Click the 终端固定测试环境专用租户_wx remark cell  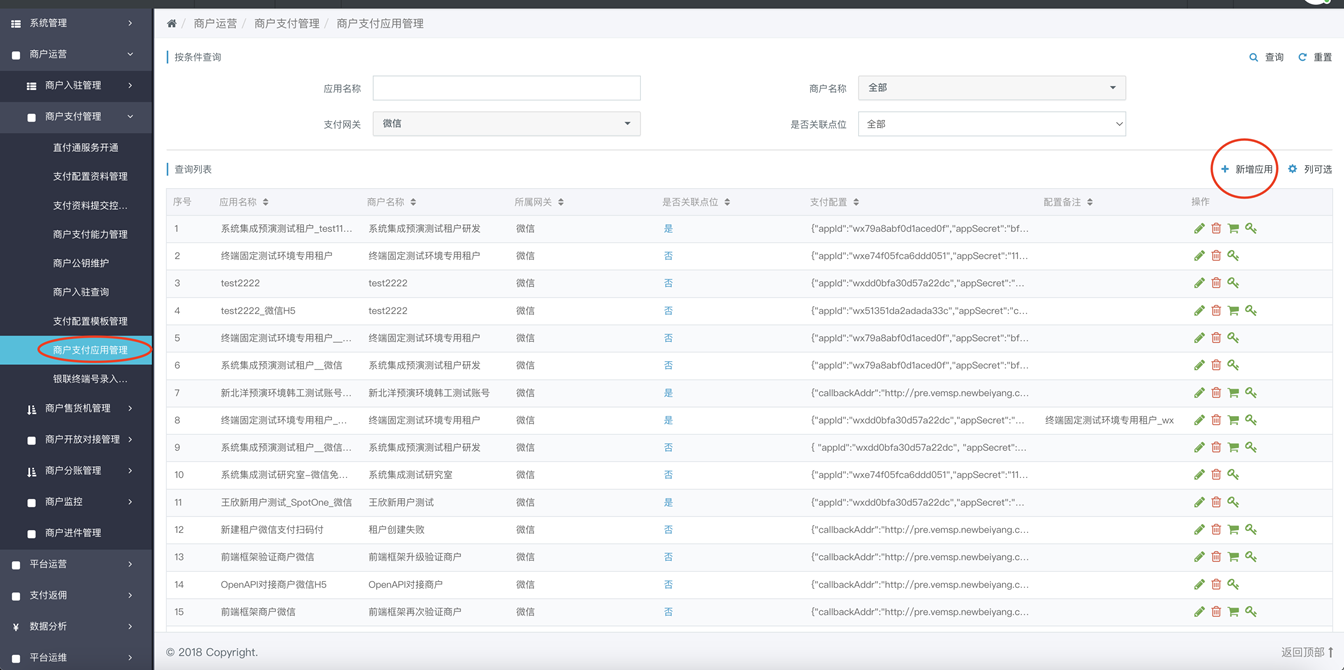(1109, 420)
